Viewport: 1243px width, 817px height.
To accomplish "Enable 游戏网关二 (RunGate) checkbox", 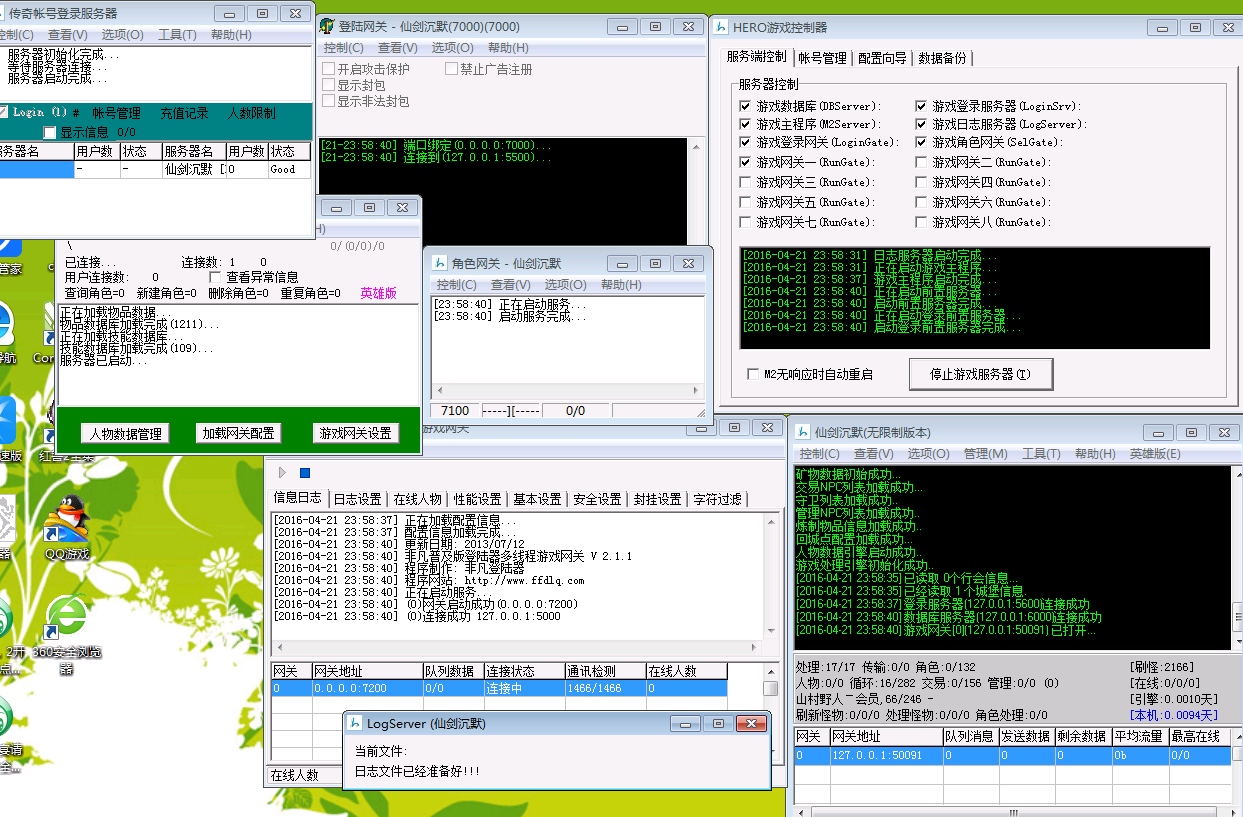I will click(922, 162).
